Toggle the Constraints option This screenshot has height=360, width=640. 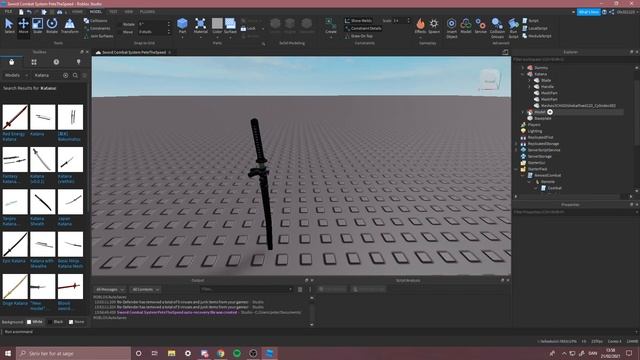pos(97,28)
